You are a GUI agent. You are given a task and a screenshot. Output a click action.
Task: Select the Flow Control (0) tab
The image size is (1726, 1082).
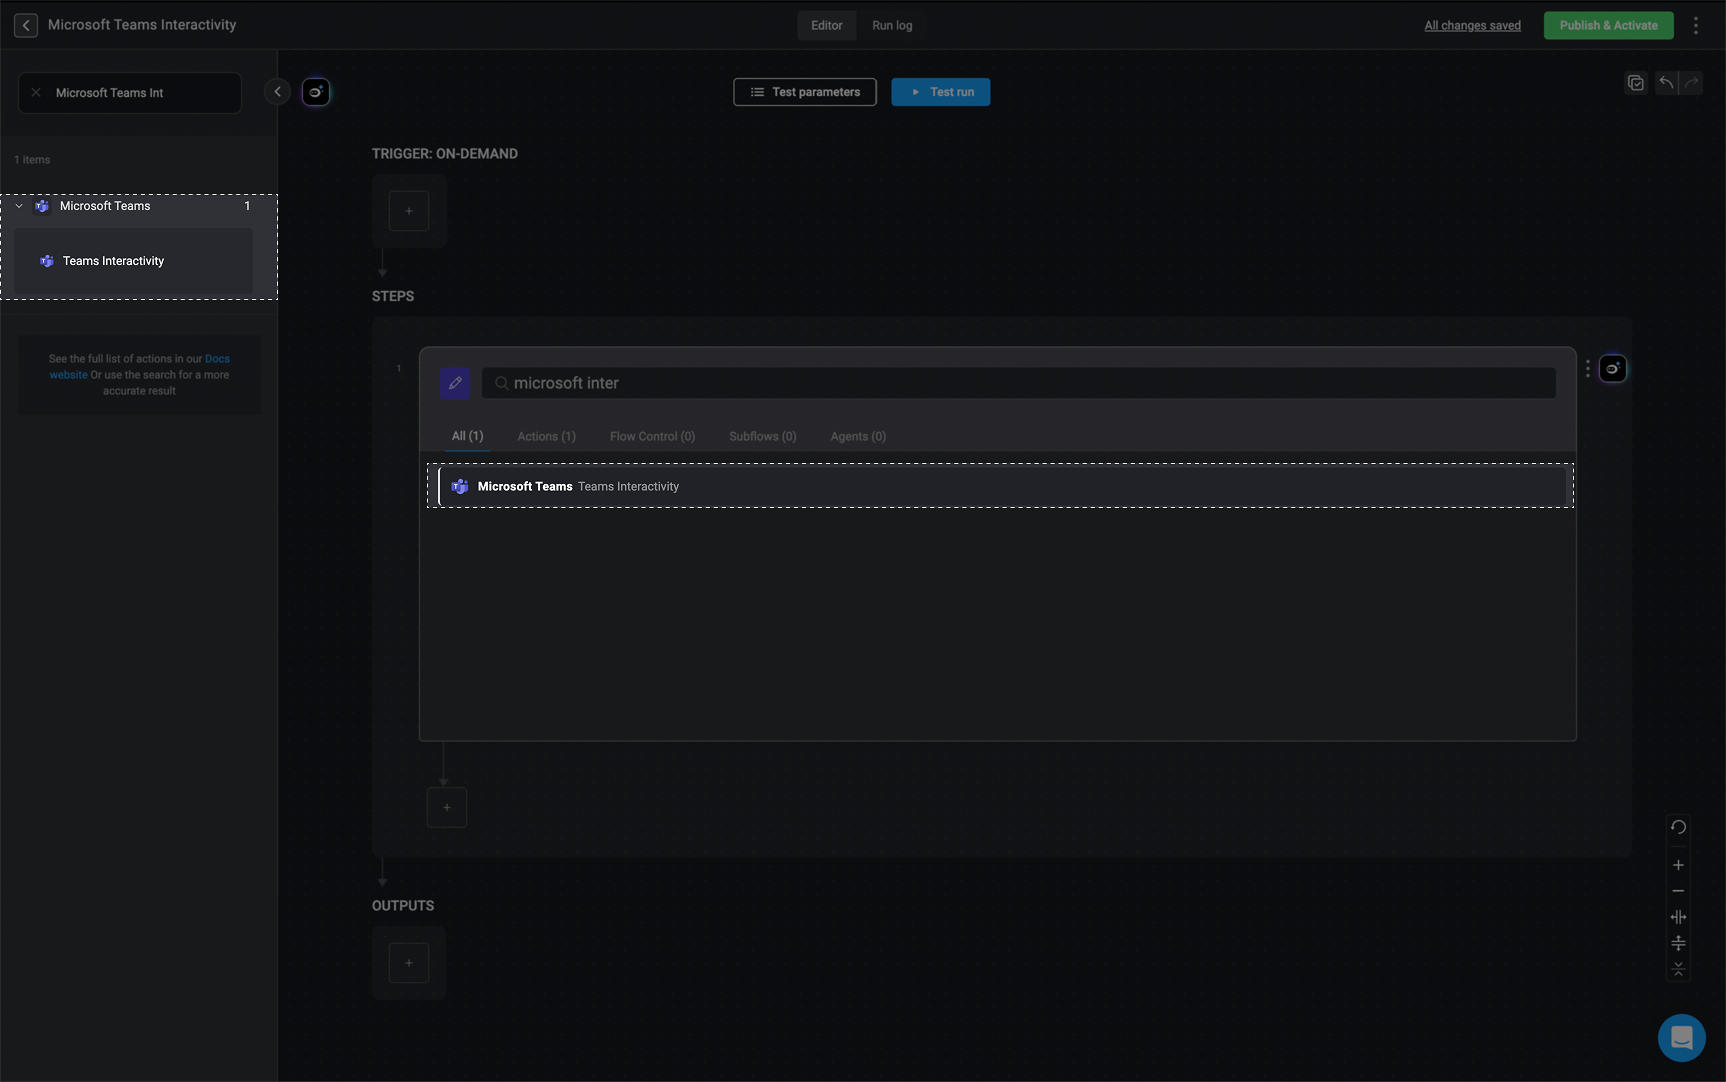pyautogui.click(x=652, y=437)
